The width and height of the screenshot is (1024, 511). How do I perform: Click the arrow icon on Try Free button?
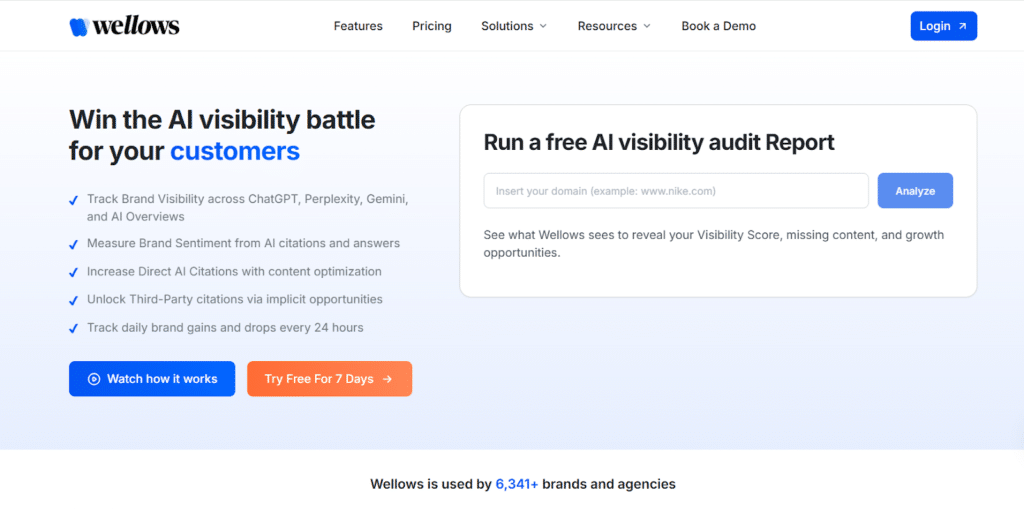point(388,379)
